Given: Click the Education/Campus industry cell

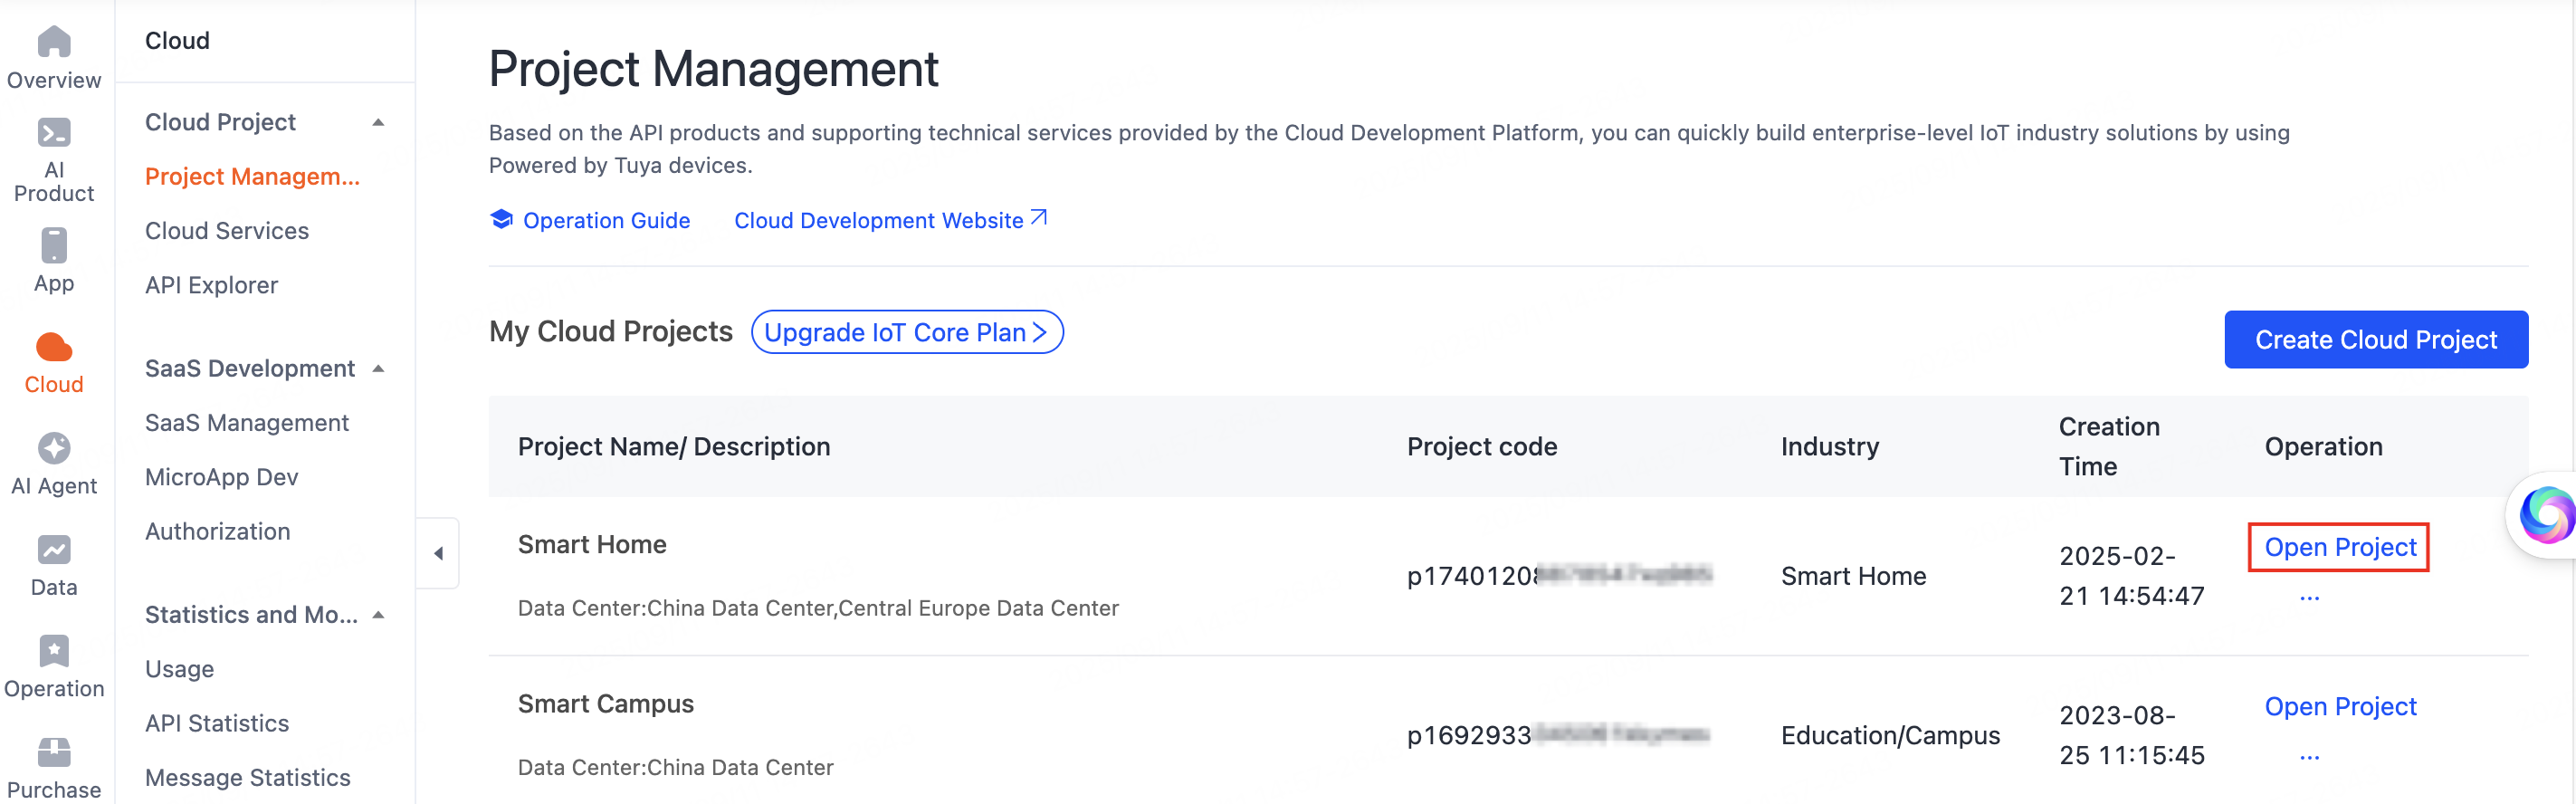Looking at the screenshot, I should (1890, 735).
